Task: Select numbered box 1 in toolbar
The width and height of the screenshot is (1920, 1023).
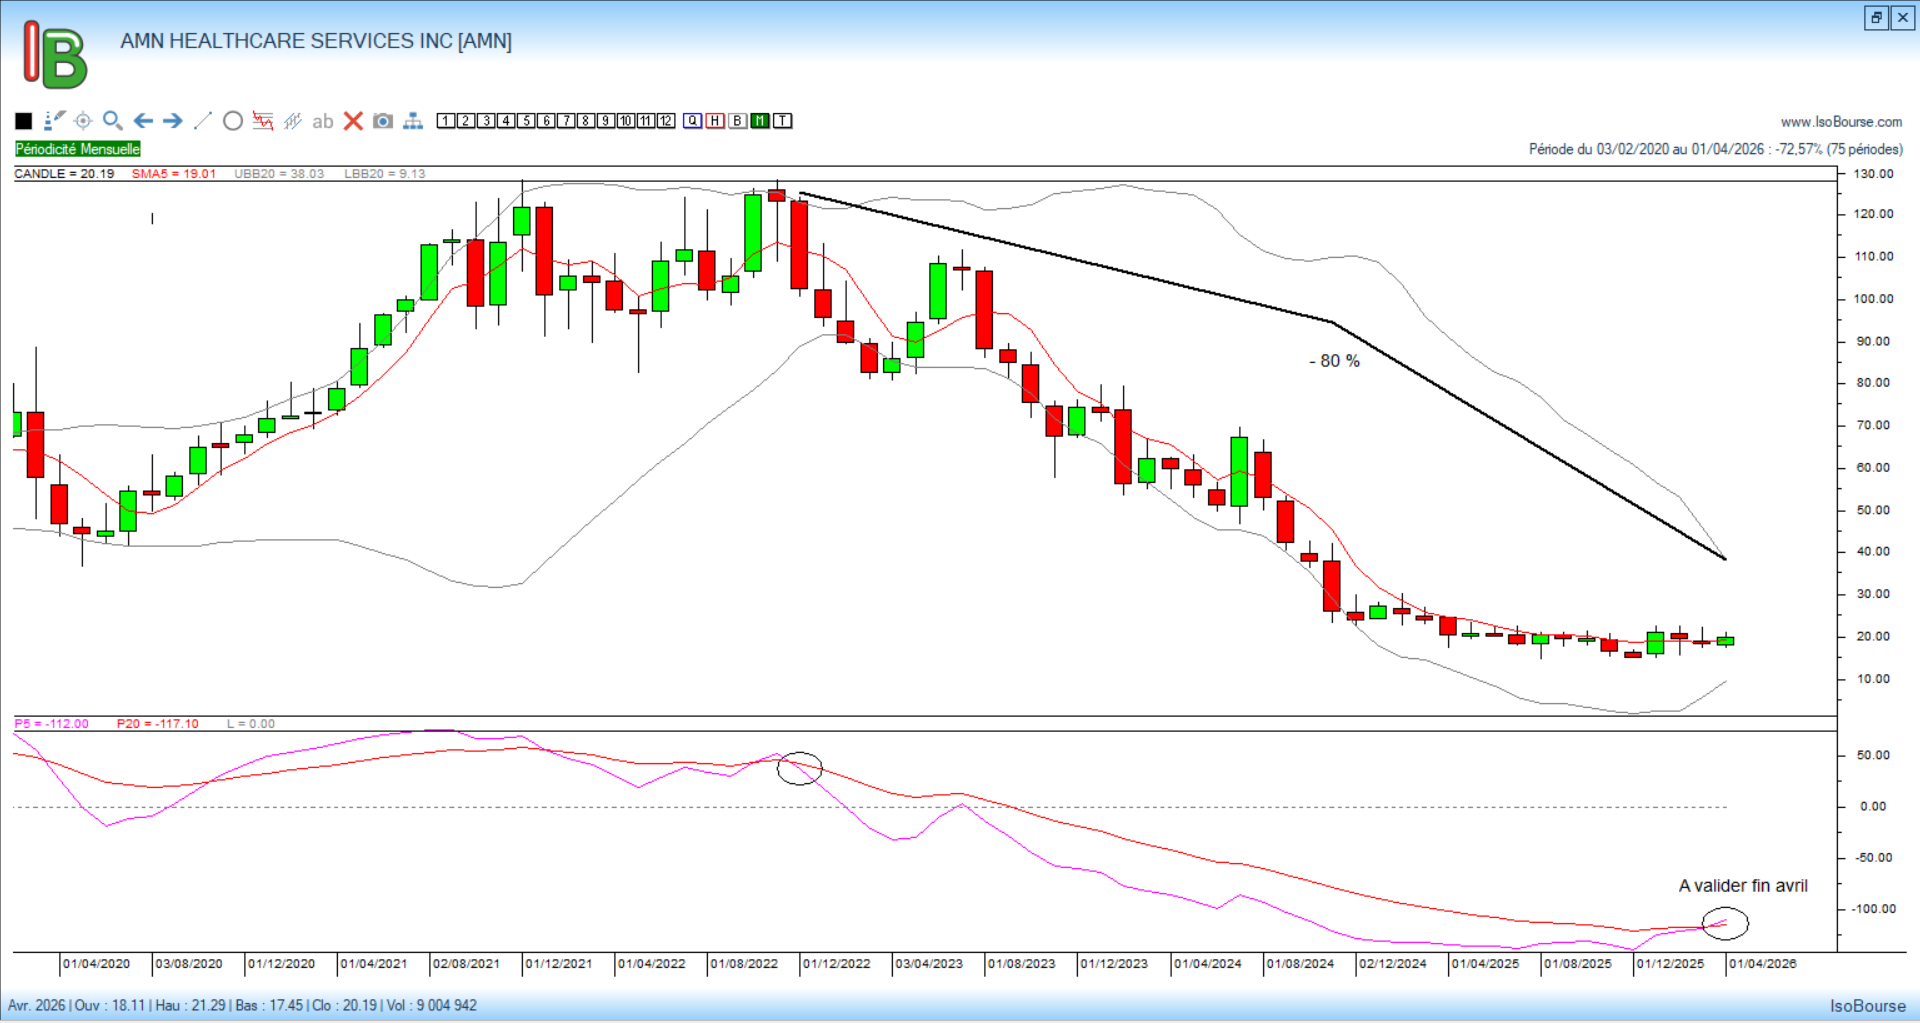Action: coord(446,121)
